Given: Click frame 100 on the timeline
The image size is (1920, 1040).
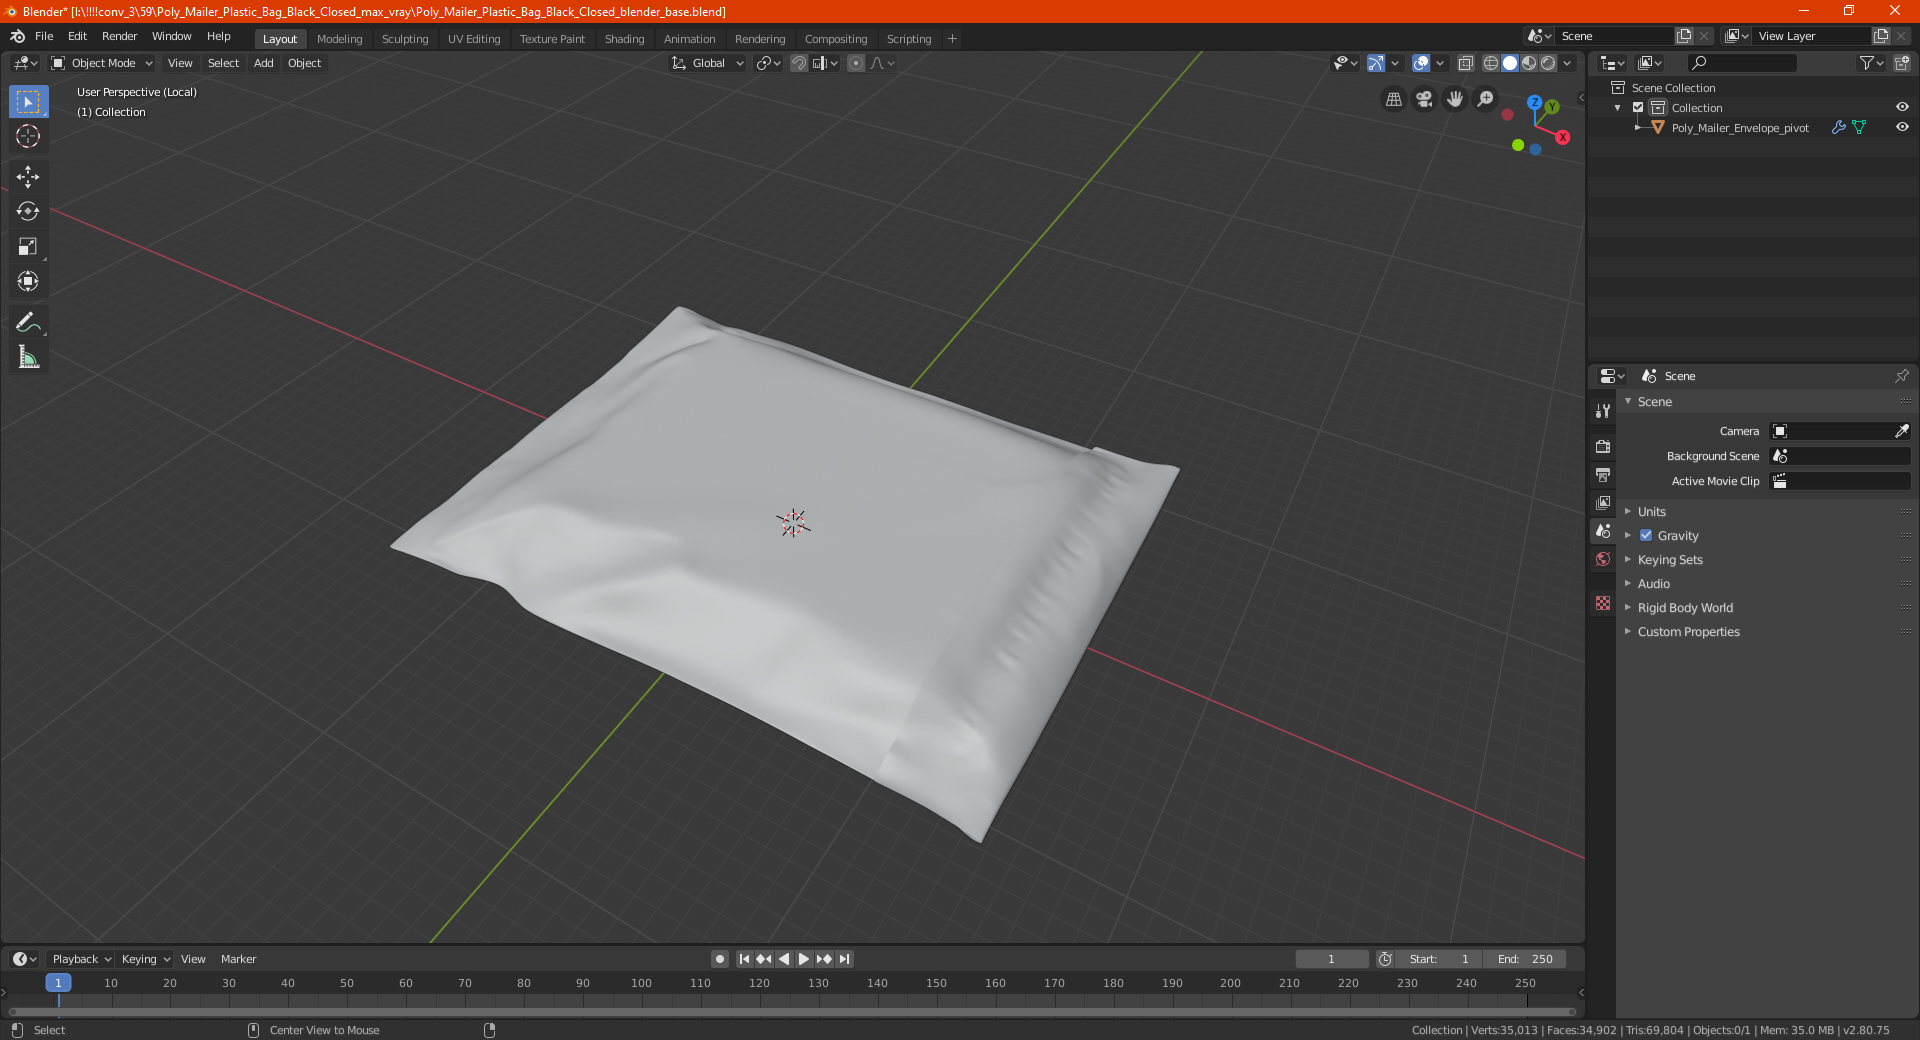Looking at the screenshot, I should point(641,983).
